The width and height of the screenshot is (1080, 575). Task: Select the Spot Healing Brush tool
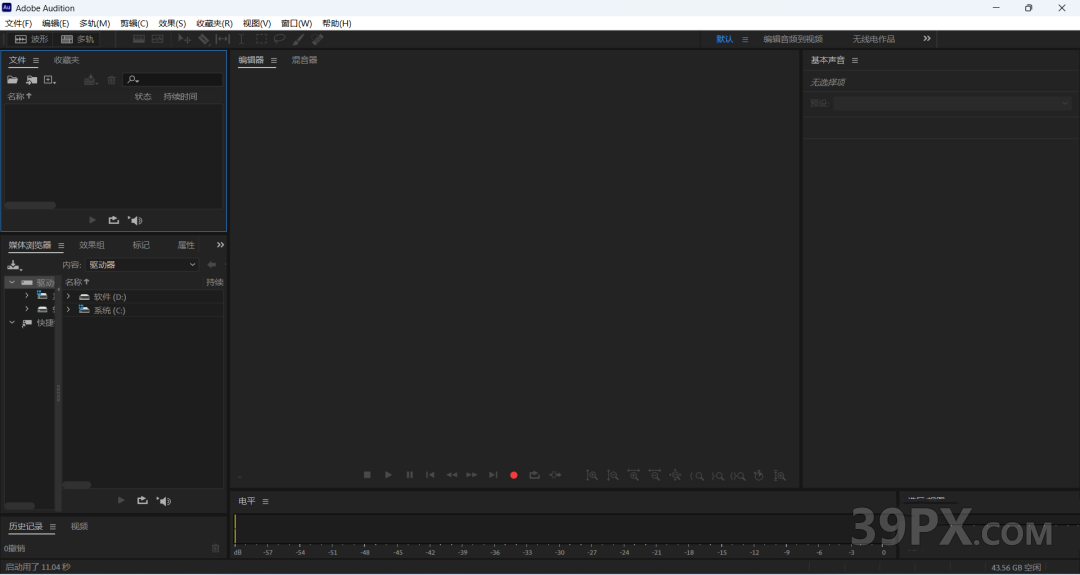(318, 39)
